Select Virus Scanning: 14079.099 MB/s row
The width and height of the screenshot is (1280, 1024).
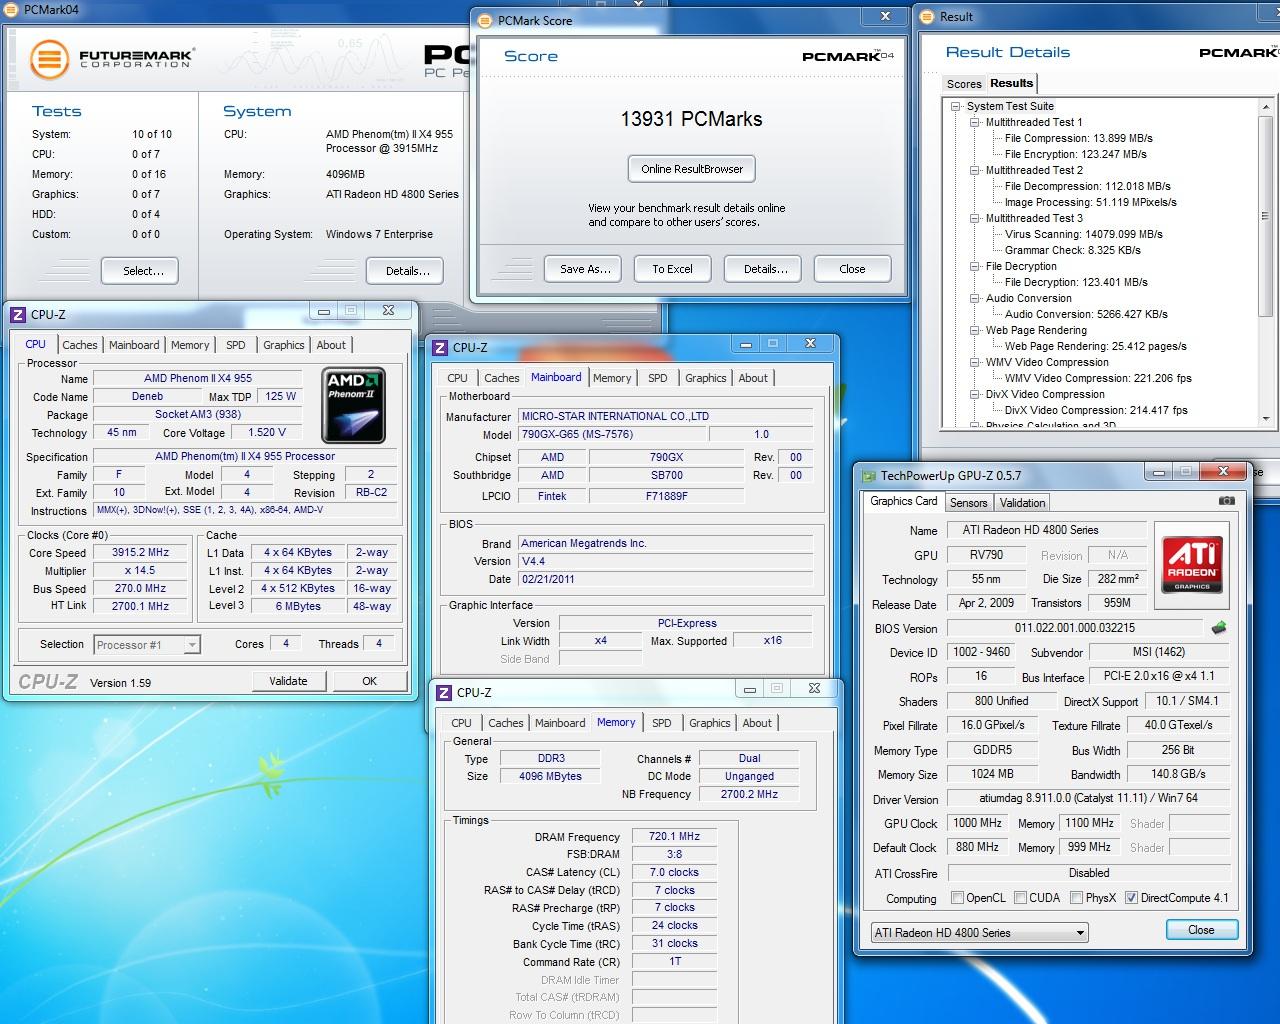point(1083,234)
